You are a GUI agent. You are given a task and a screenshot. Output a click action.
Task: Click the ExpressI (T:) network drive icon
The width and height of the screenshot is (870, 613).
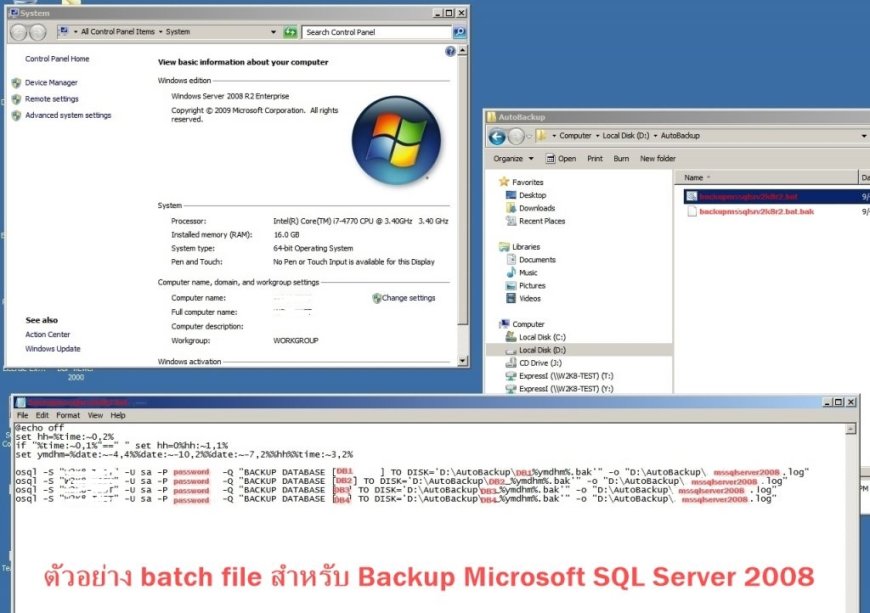[x=511, y=376]
